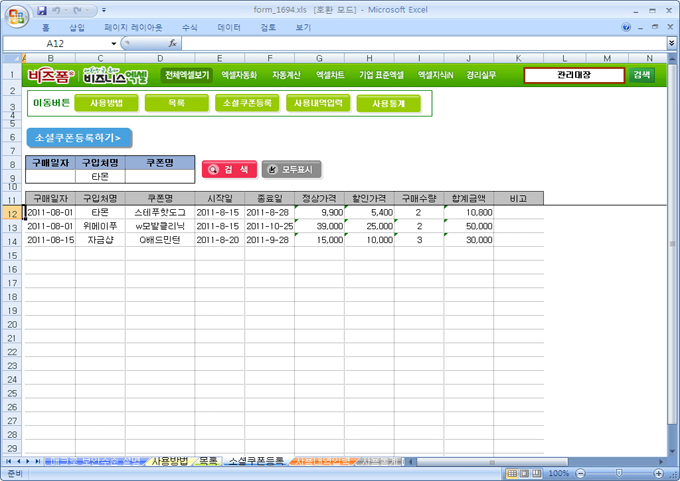Click the Undo arrow icon
The height and width of the screenshot is (481, 680).
pos(58,10)
